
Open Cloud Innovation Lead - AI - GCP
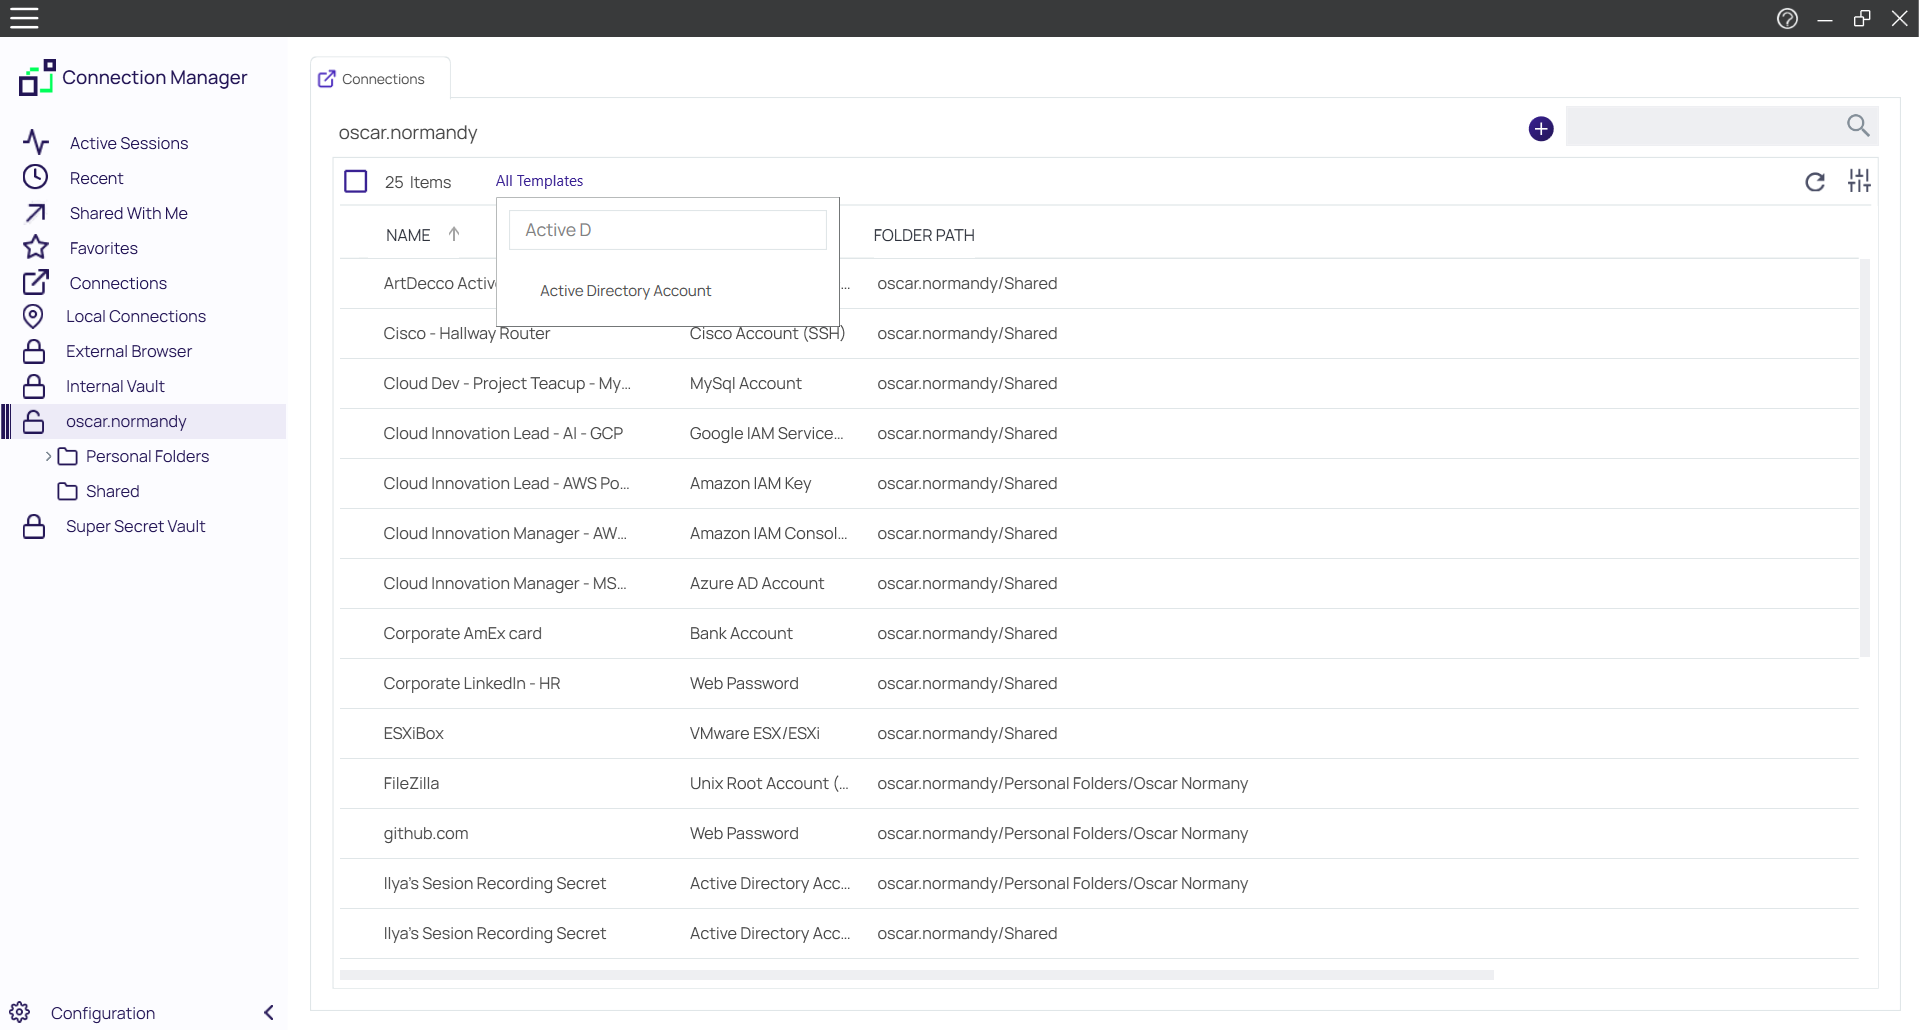click(1098, 433)
